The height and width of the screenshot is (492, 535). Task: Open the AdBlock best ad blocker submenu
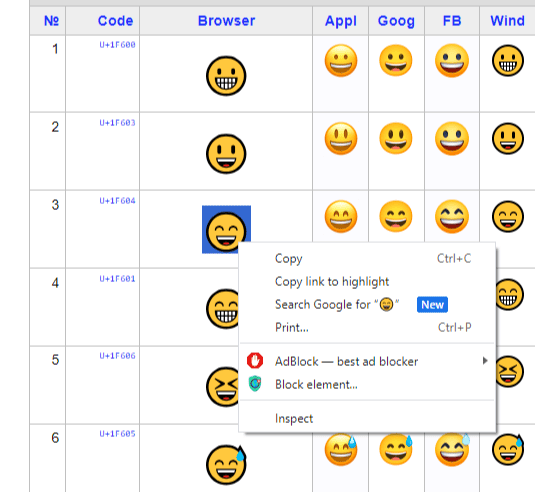tap(367, 361)
